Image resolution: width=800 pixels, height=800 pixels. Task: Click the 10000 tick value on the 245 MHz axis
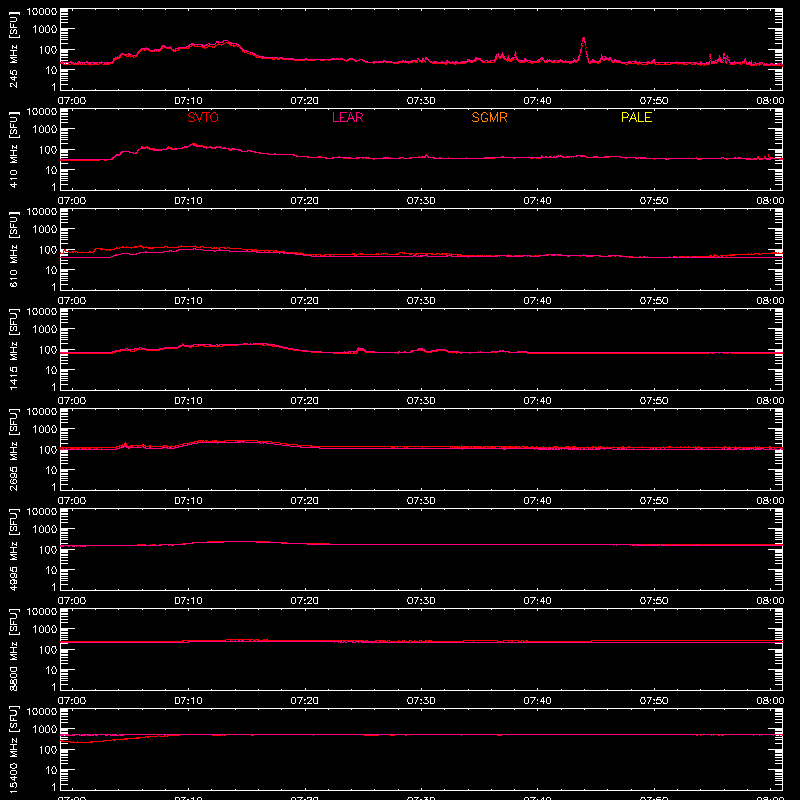tap(42, 12)
